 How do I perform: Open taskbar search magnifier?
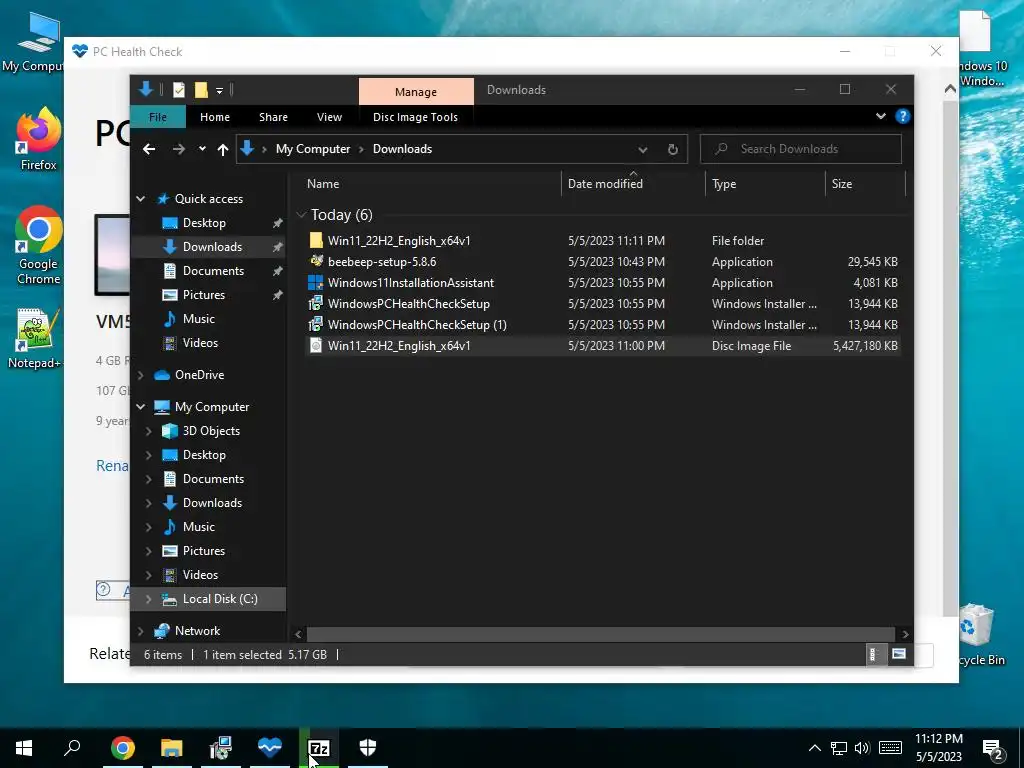pos(72,748)
